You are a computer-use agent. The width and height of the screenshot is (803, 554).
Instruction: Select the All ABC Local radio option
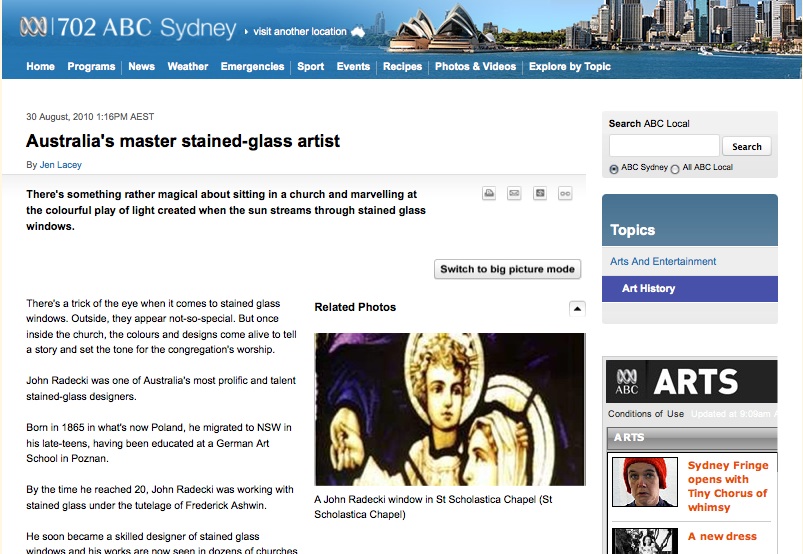(x=675, y=169)
